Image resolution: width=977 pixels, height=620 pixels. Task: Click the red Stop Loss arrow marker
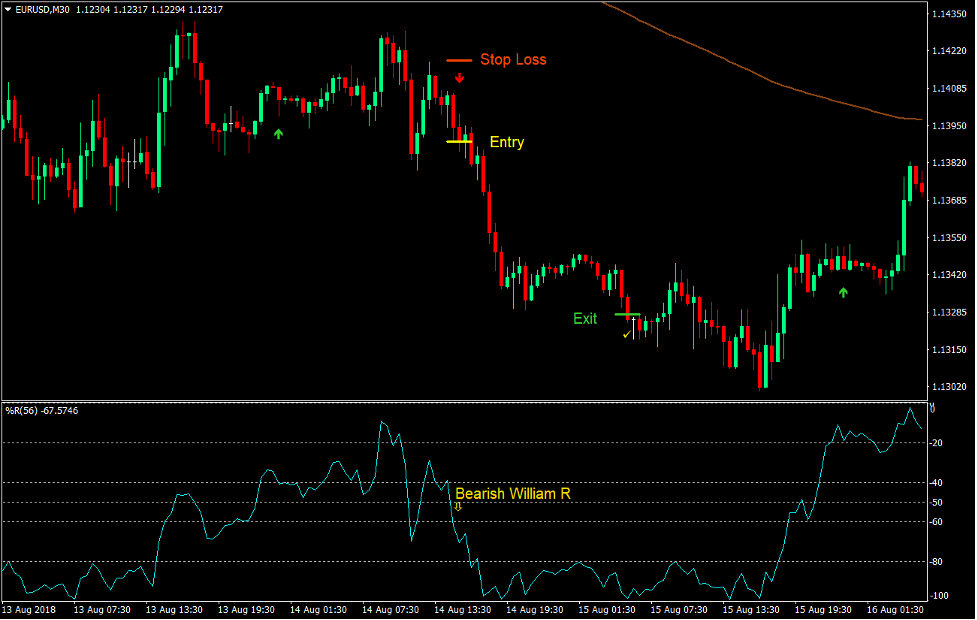point(459,78)
